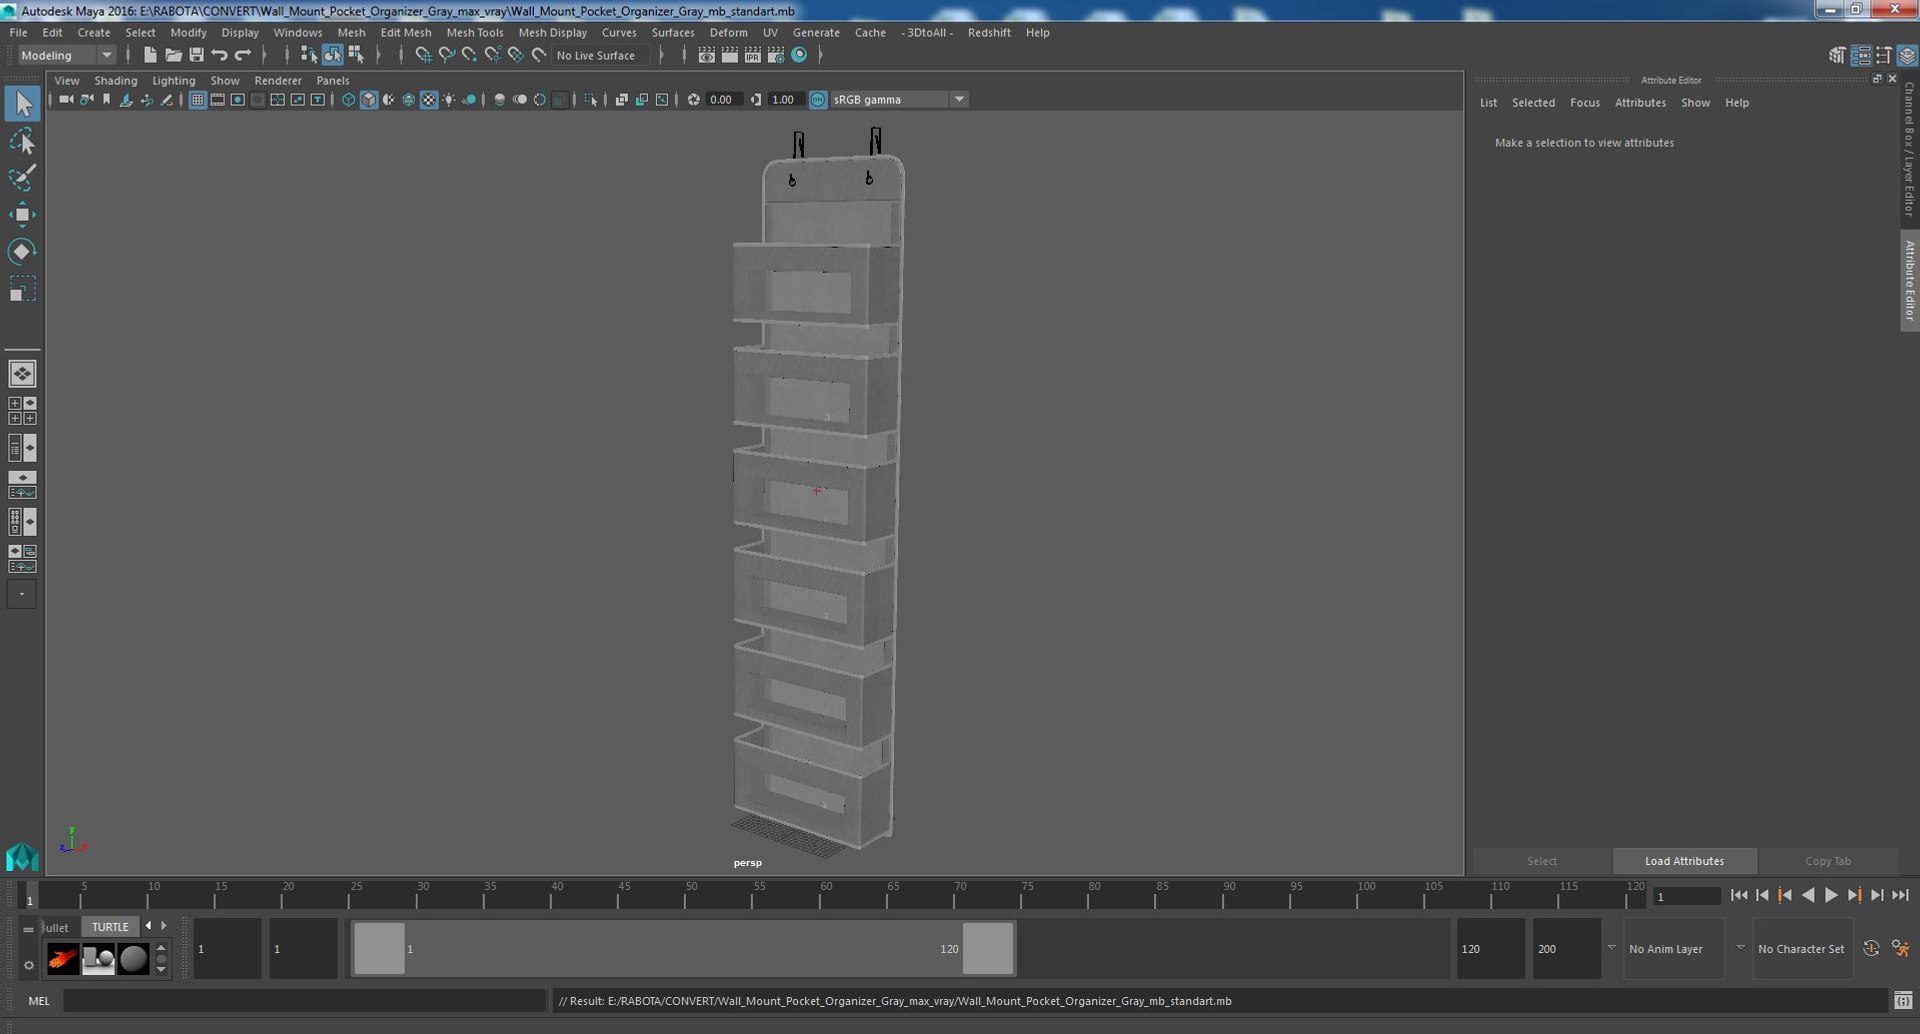Click the Undo arrow icon
The height and width of the screenshot is (1034, 1920).
click(x=220, y=55)
